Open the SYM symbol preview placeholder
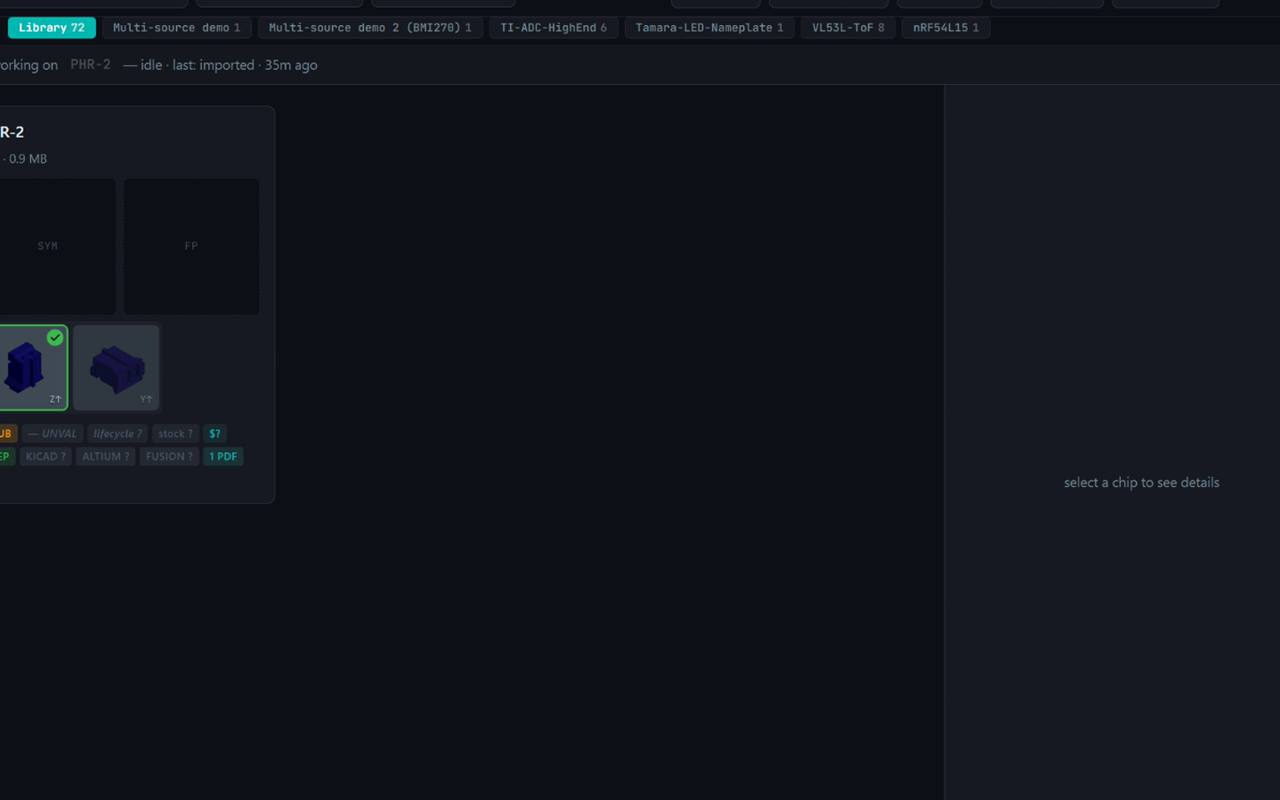Image resolution: width=1280 pixels, height=800 pixels. [x=48, y=246]
